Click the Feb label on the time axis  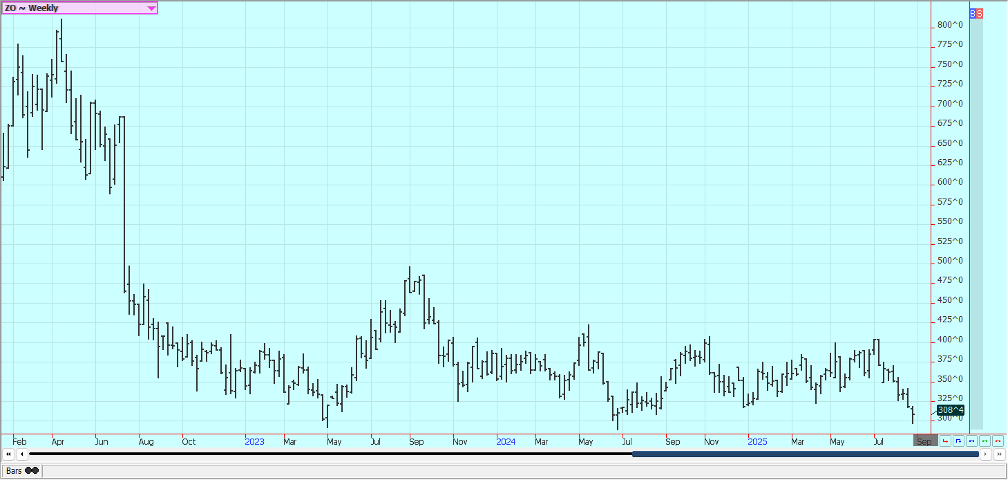(x=20, y=441)
